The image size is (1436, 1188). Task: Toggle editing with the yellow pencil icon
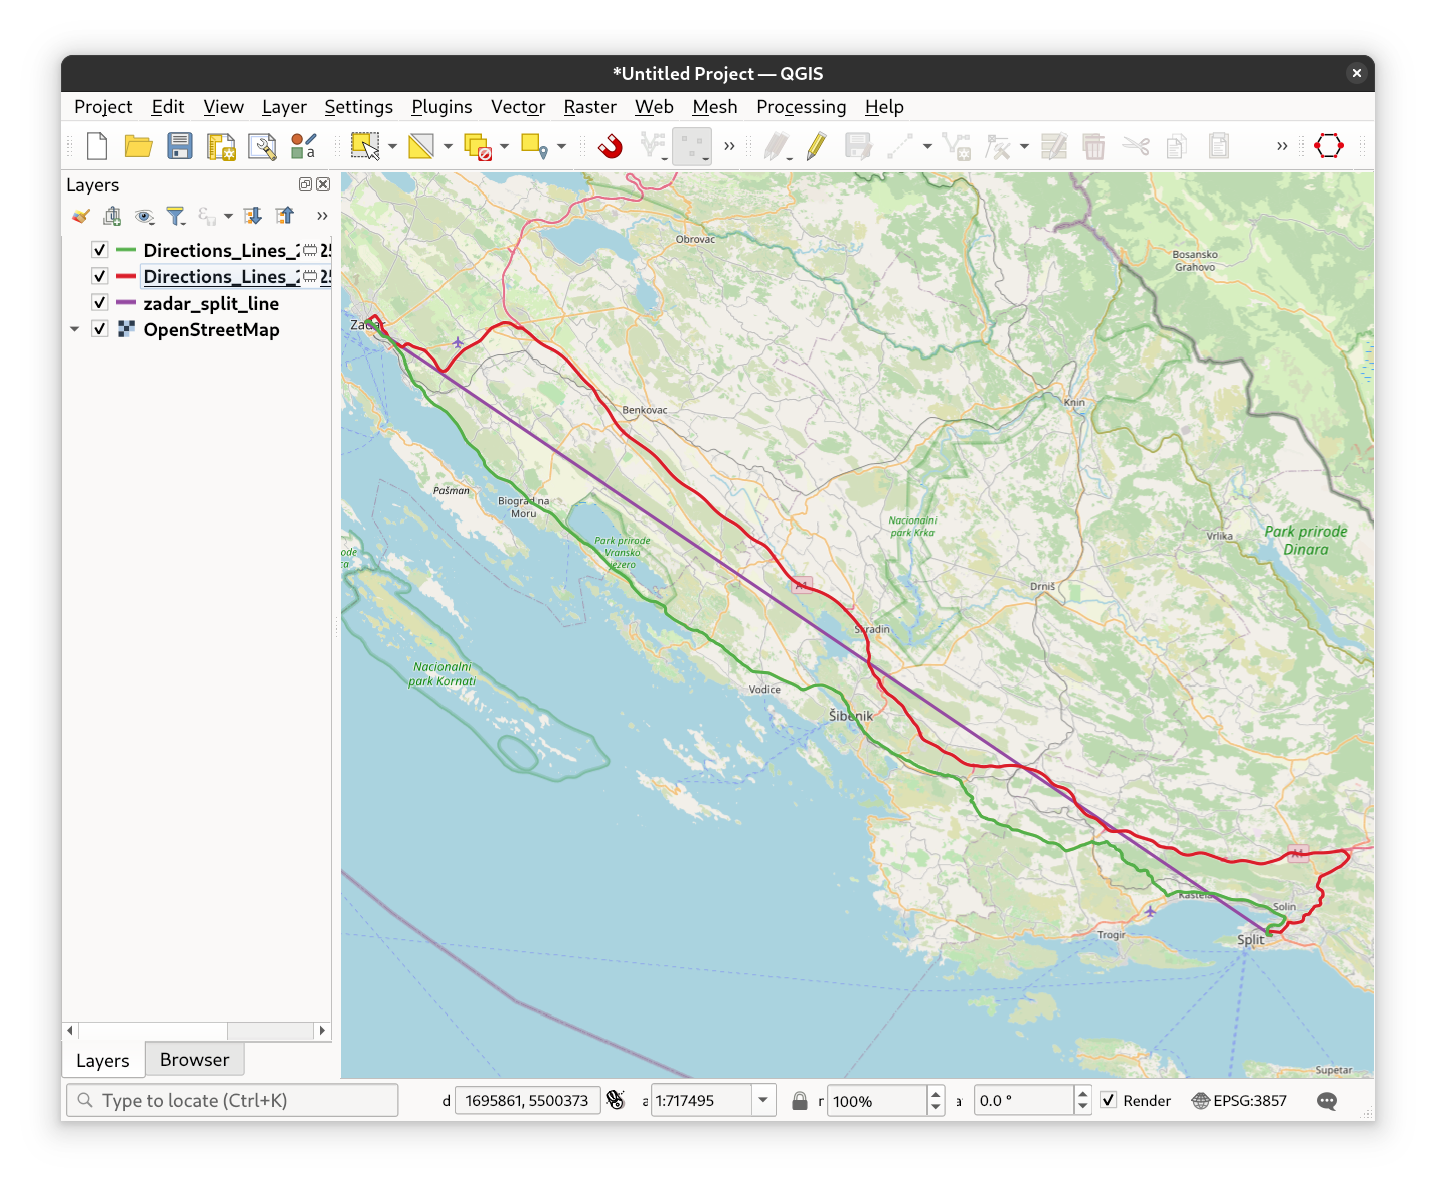(816, 146)
